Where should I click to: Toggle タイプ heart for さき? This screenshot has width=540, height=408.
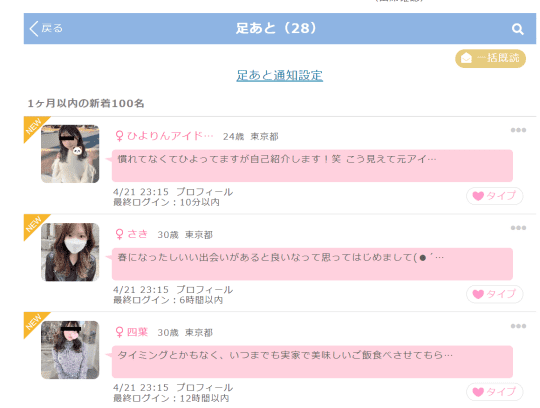click(x=495, y=294)
